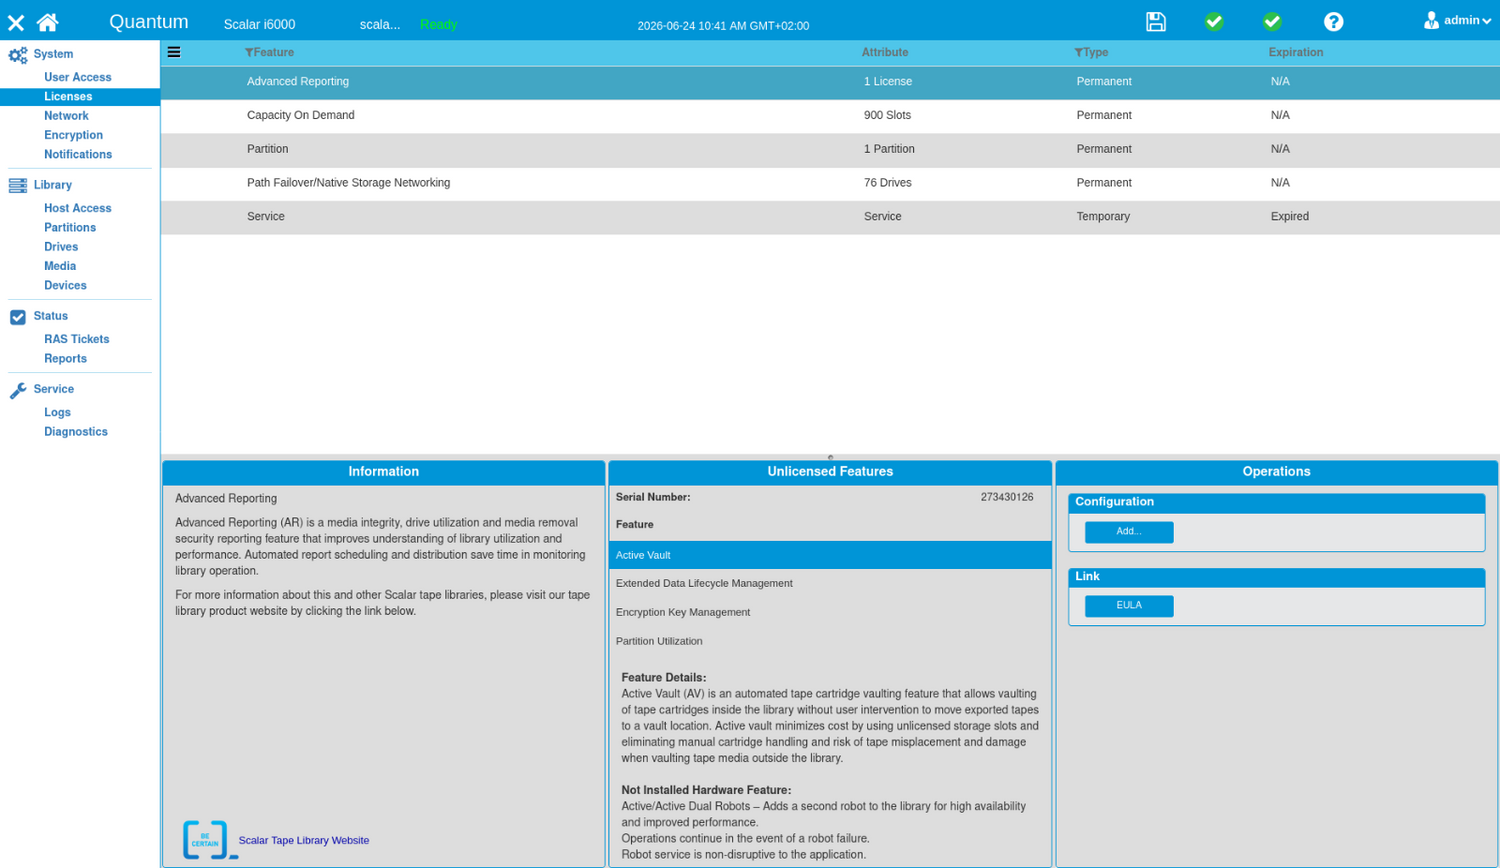Go to RAS Tickets under Status

point(76,339)
